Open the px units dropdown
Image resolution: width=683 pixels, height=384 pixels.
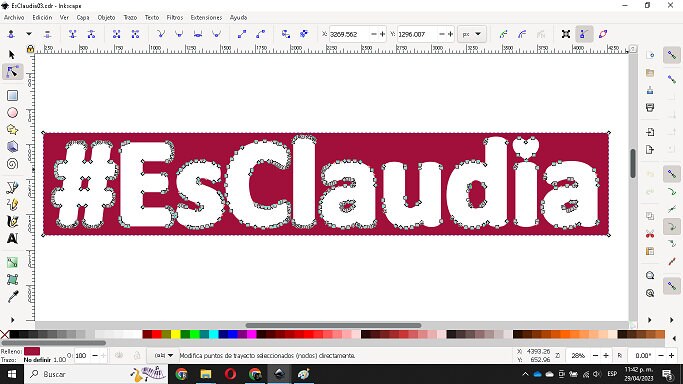coord(472,34)
